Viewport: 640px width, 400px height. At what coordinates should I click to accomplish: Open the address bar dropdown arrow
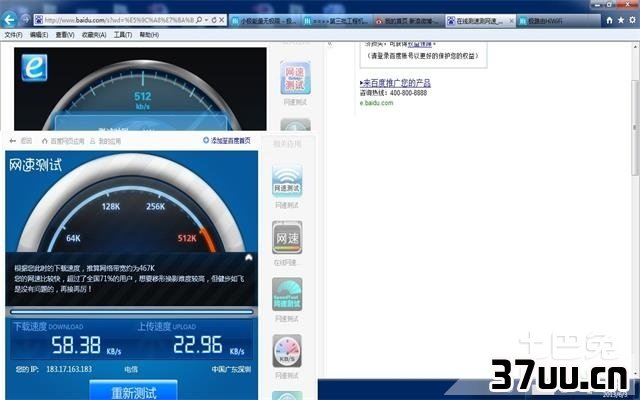coord(207,20)
